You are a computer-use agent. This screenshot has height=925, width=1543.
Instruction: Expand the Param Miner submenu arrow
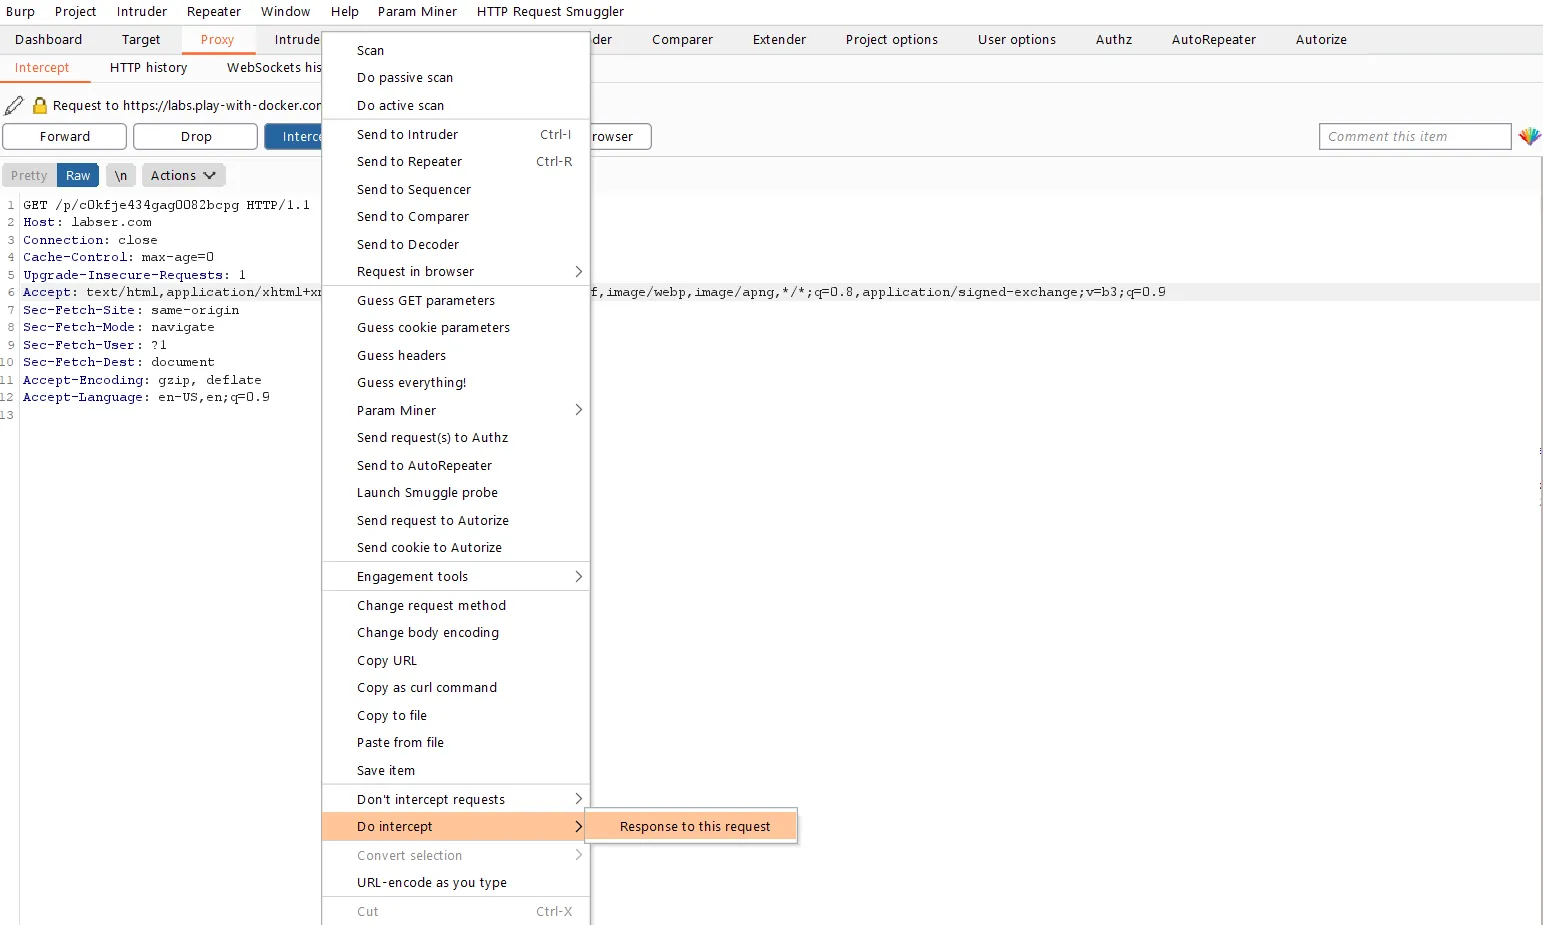[578, 410]
